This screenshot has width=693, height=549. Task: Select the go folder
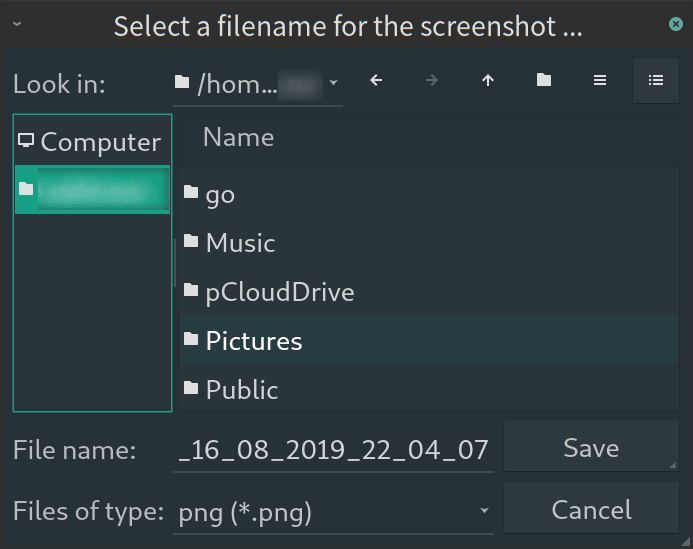[x=429, y=194]
